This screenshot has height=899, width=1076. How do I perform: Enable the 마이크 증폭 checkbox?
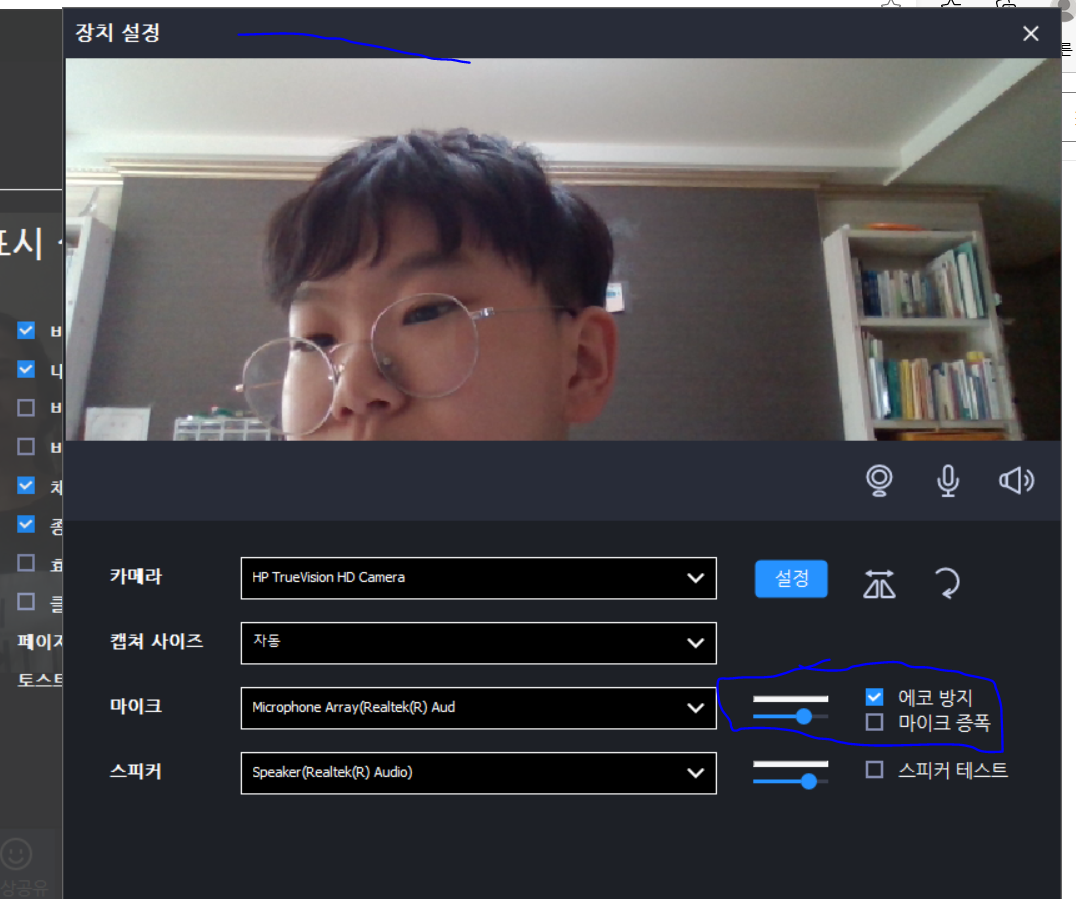click(x=874, y=722)
